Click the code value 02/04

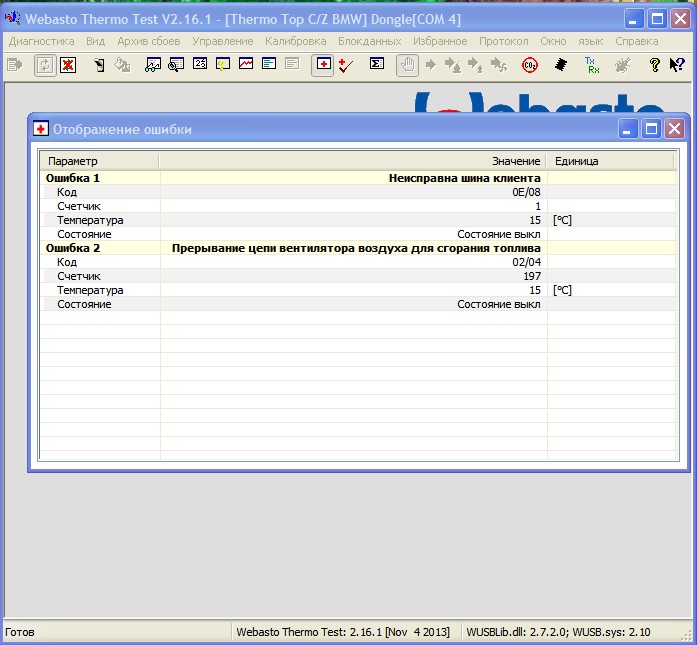tap(526, 262)
